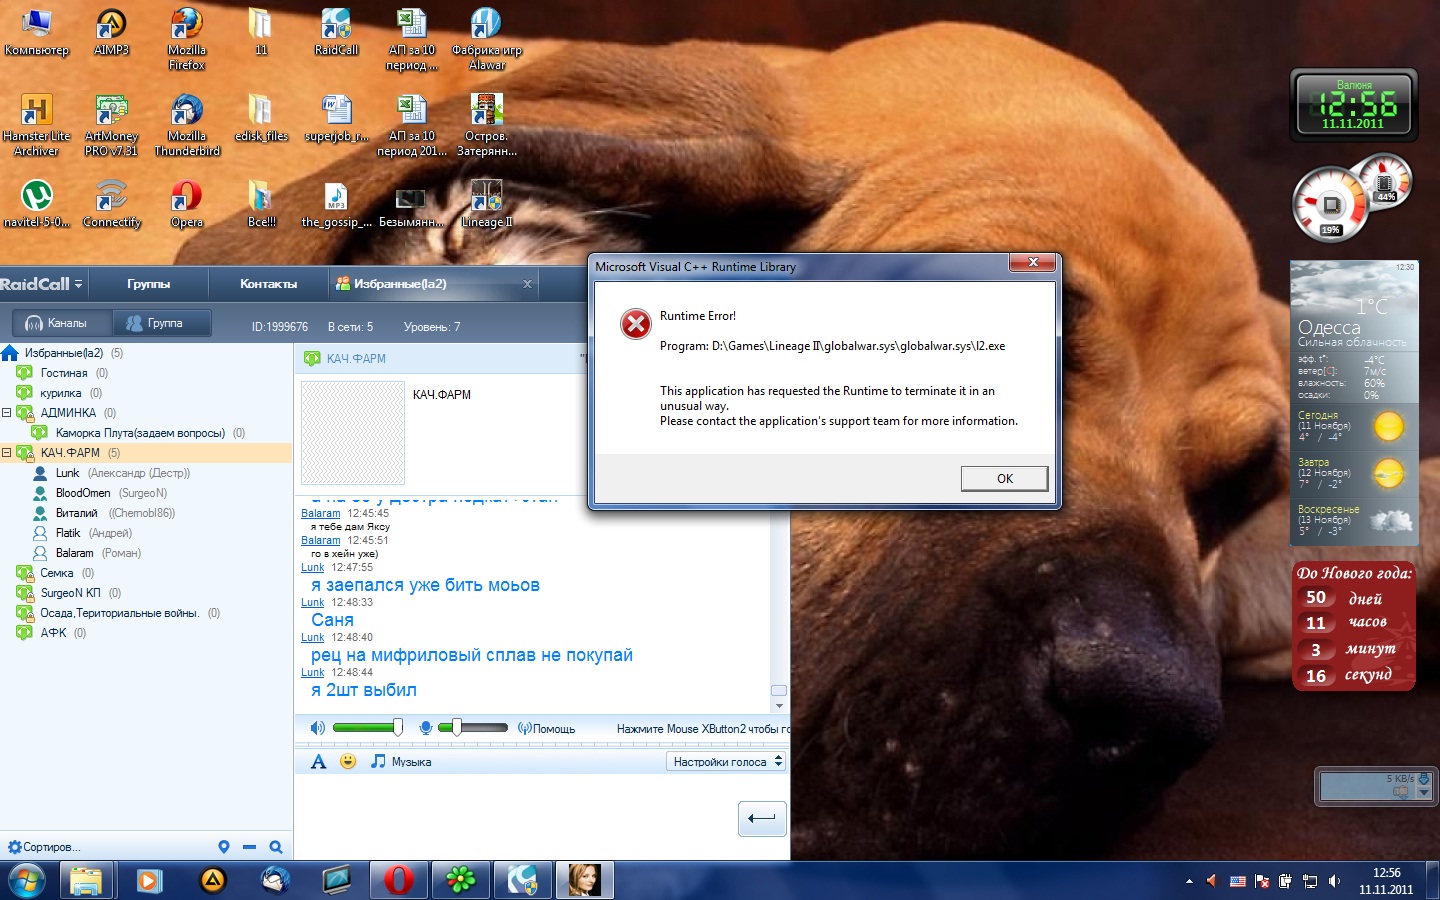
Task: Select user Flatik in channel list
Action: (67, 533)
